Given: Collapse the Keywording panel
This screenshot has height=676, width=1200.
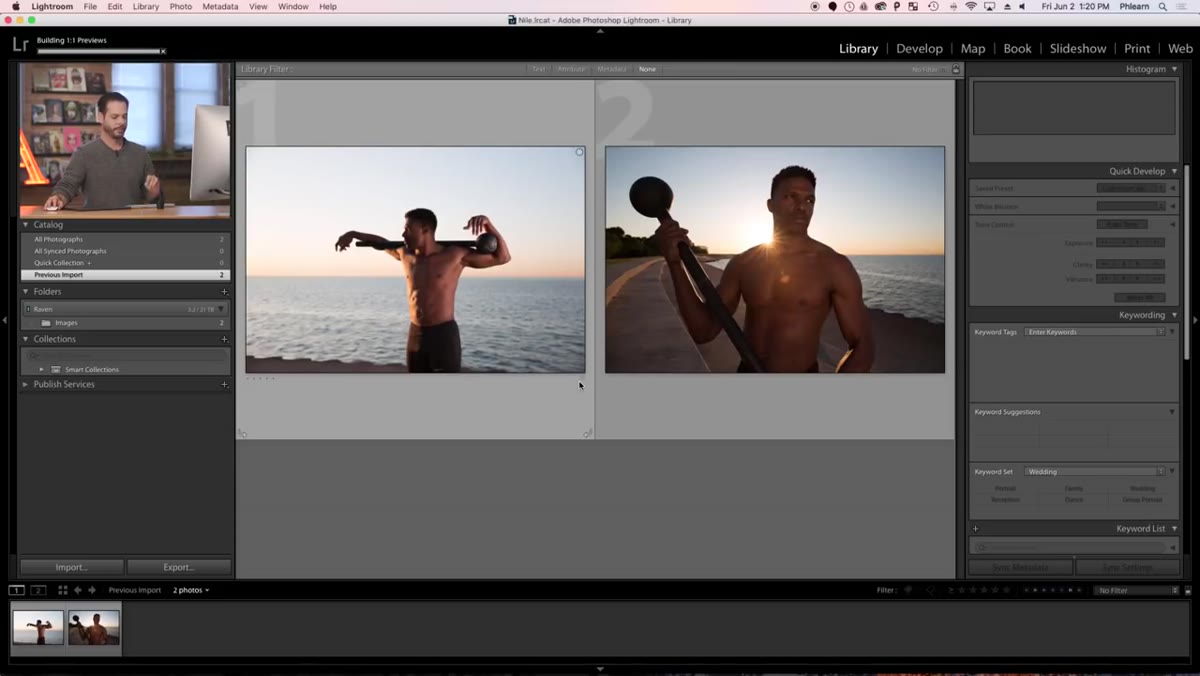Looking at the screenshot, I should pos(1174,315).
